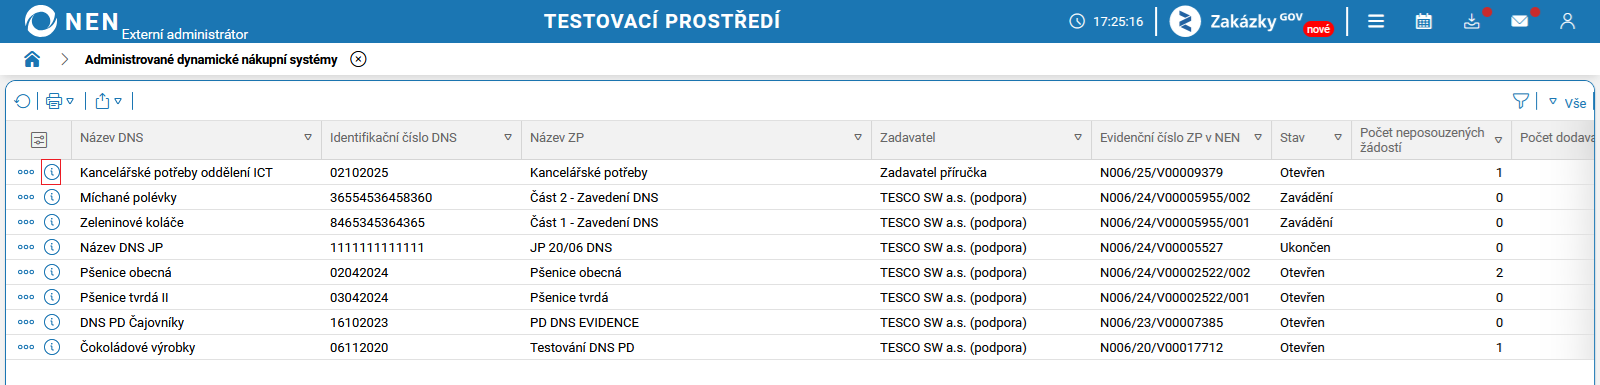Open the calendar icon in header

pos(1424,21)
